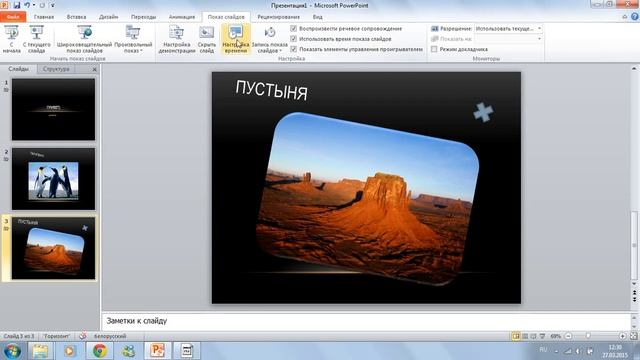Click zoom percentage 69% in the status bar
The height and width of the screenshot is (360, 640).
pos(556,336)
